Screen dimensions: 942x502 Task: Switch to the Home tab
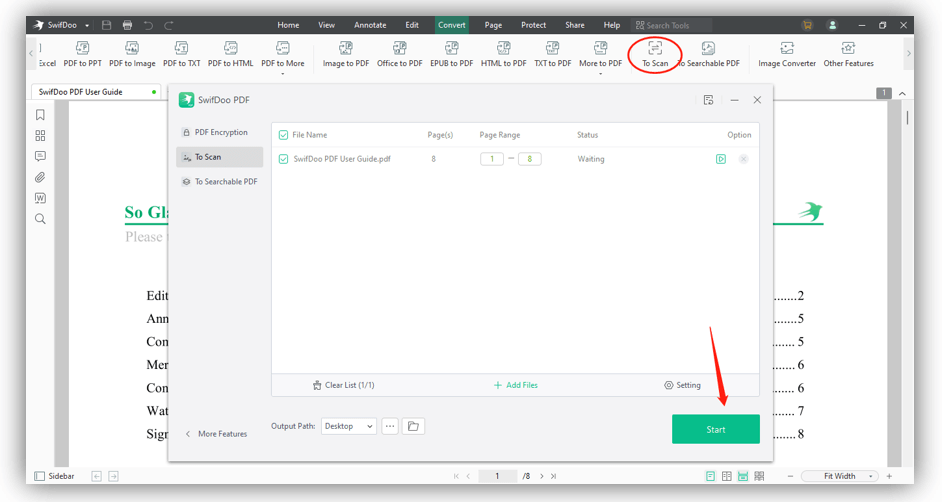click(288, 25)
